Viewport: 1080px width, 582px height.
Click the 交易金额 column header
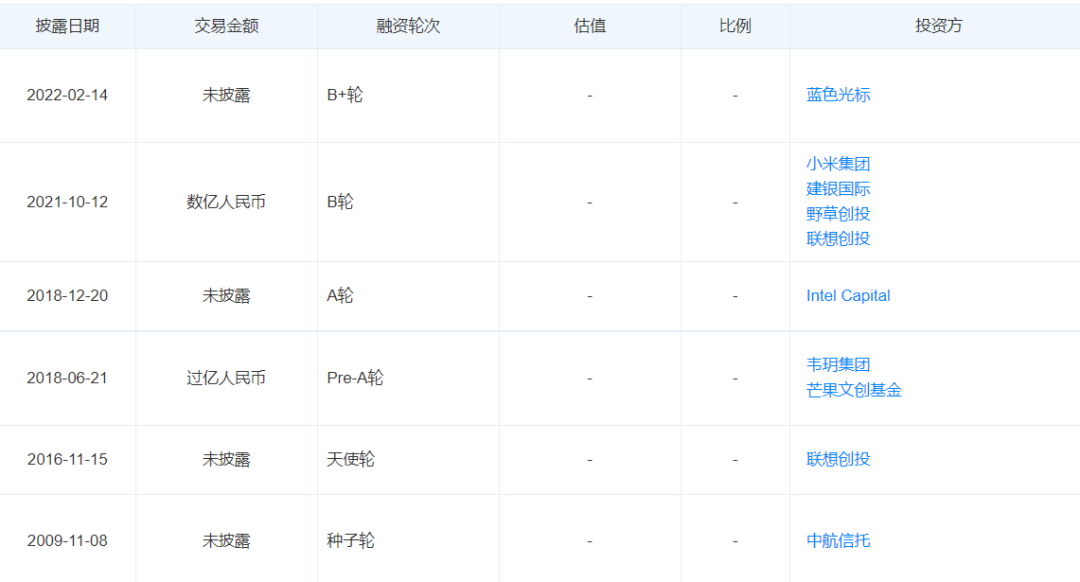point(226,26)
